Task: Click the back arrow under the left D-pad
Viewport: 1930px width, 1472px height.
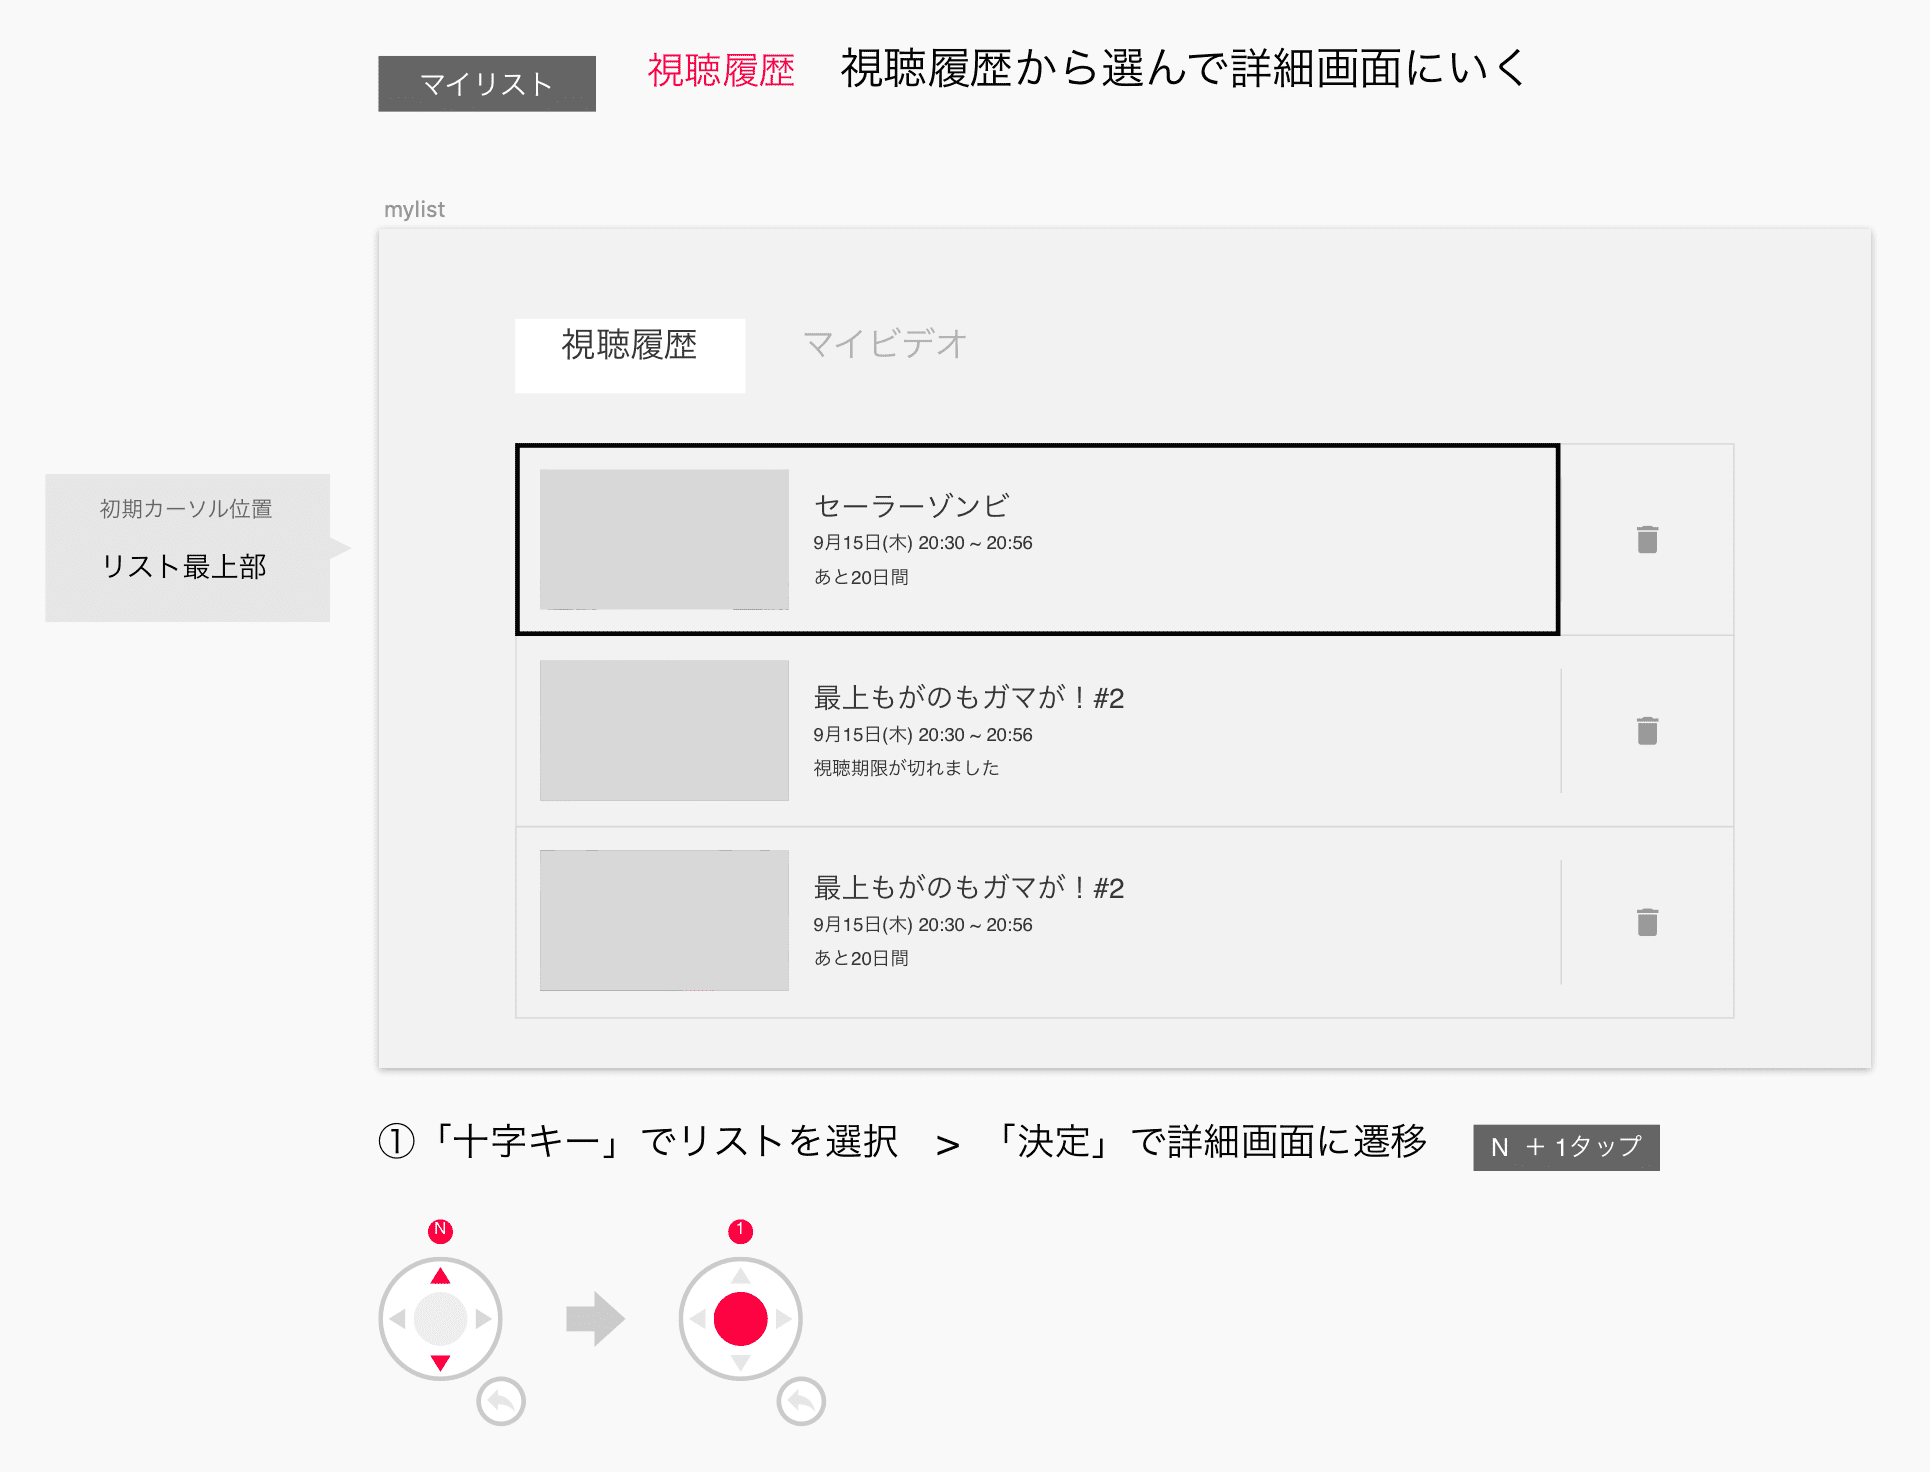Action: coord(500,1403)
